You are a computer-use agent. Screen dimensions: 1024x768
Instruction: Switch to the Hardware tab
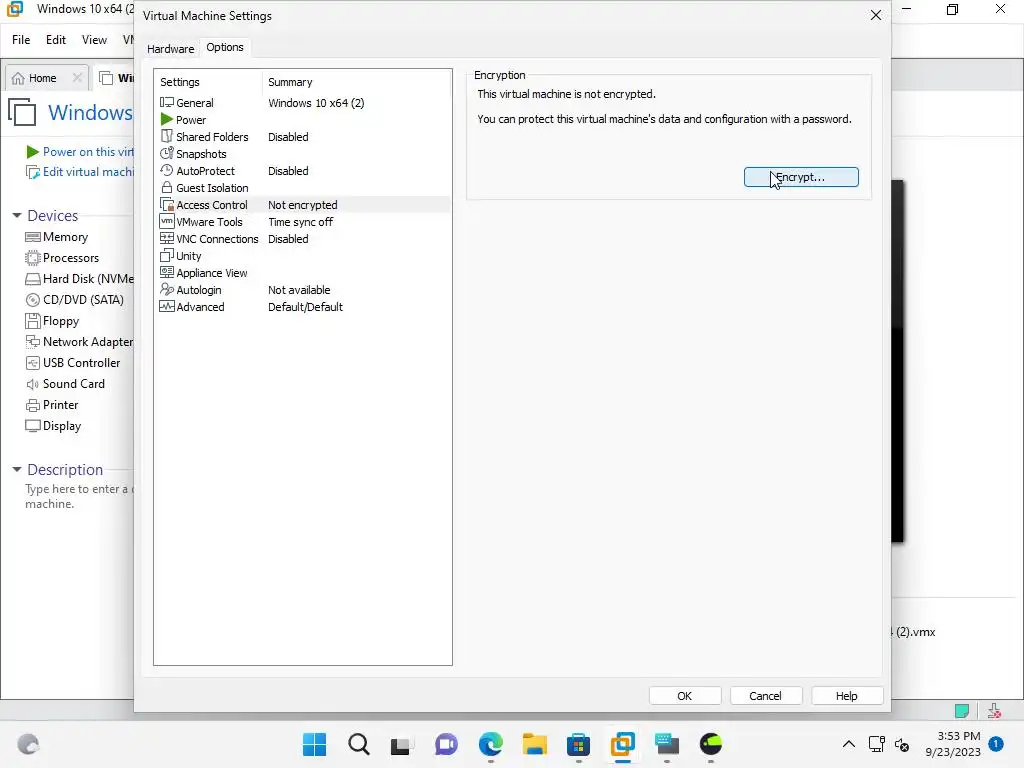point(170,48)
